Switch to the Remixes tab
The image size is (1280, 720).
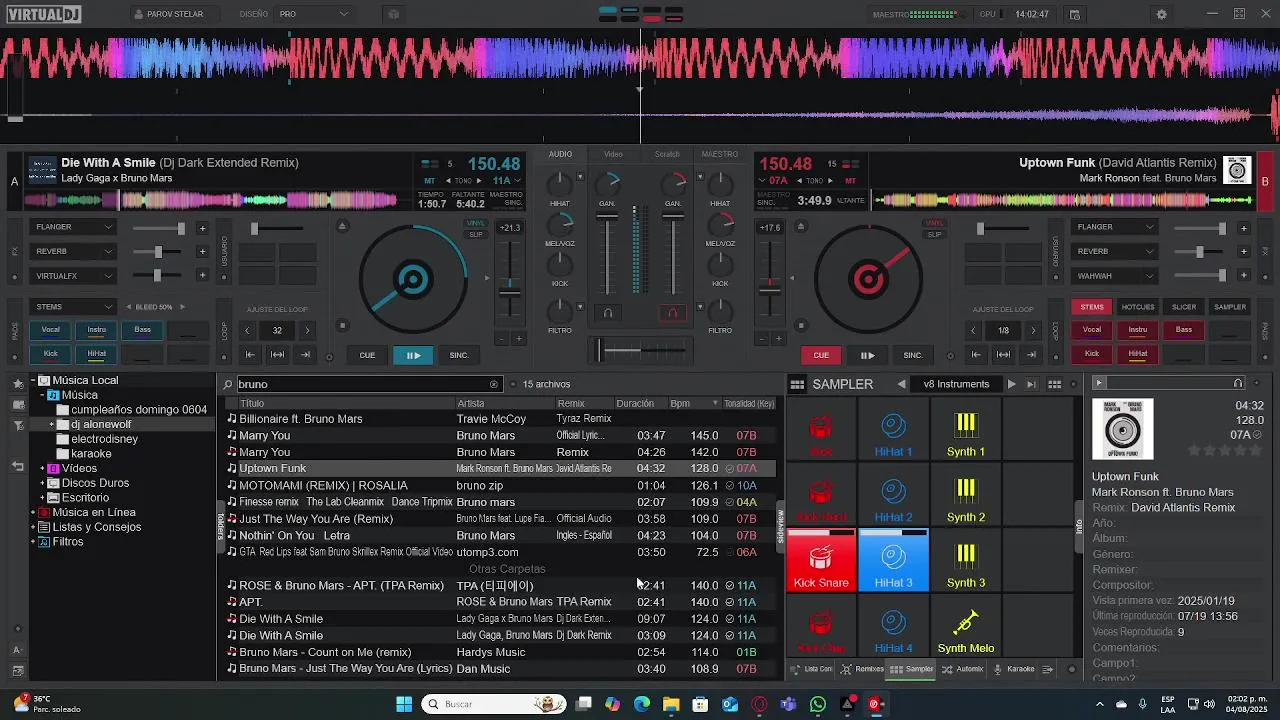pos(862,669)
